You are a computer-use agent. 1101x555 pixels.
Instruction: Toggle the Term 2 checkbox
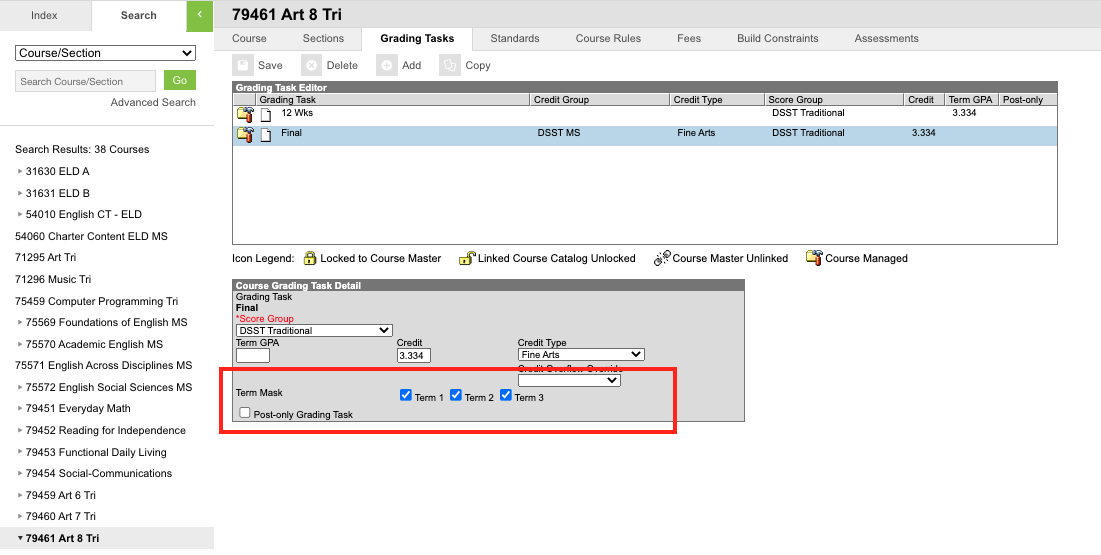click(456, 395)
